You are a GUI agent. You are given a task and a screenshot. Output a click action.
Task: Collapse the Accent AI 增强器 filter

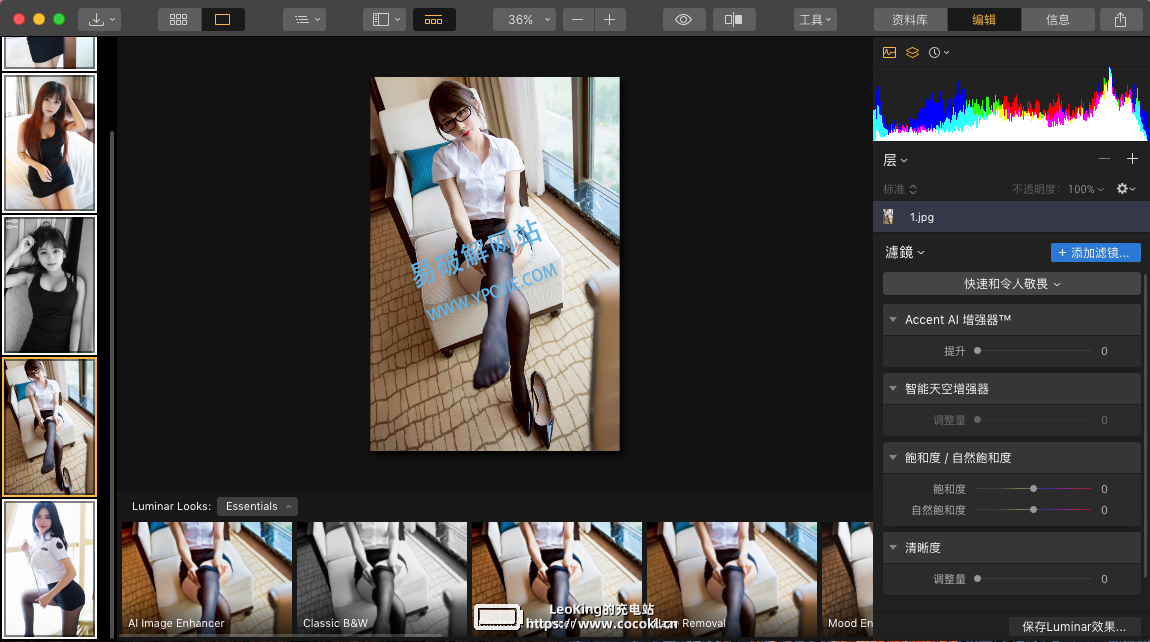893,320
